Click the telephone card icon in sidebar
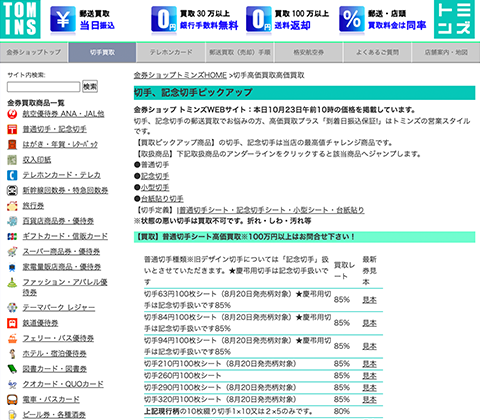The height and width of the screenshot is (420, 480). [12, 175]
